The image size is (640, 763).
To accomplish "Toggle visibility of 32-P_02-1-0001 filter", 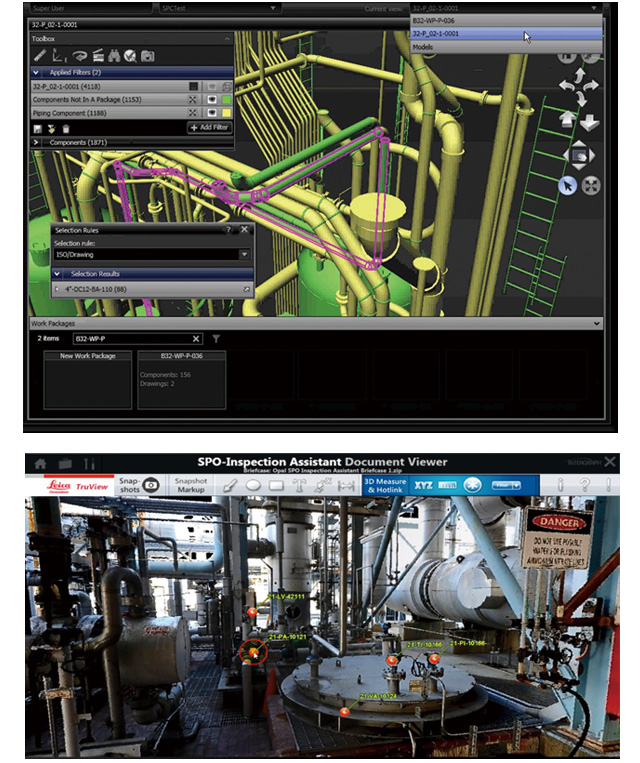I will click(211, 87).
